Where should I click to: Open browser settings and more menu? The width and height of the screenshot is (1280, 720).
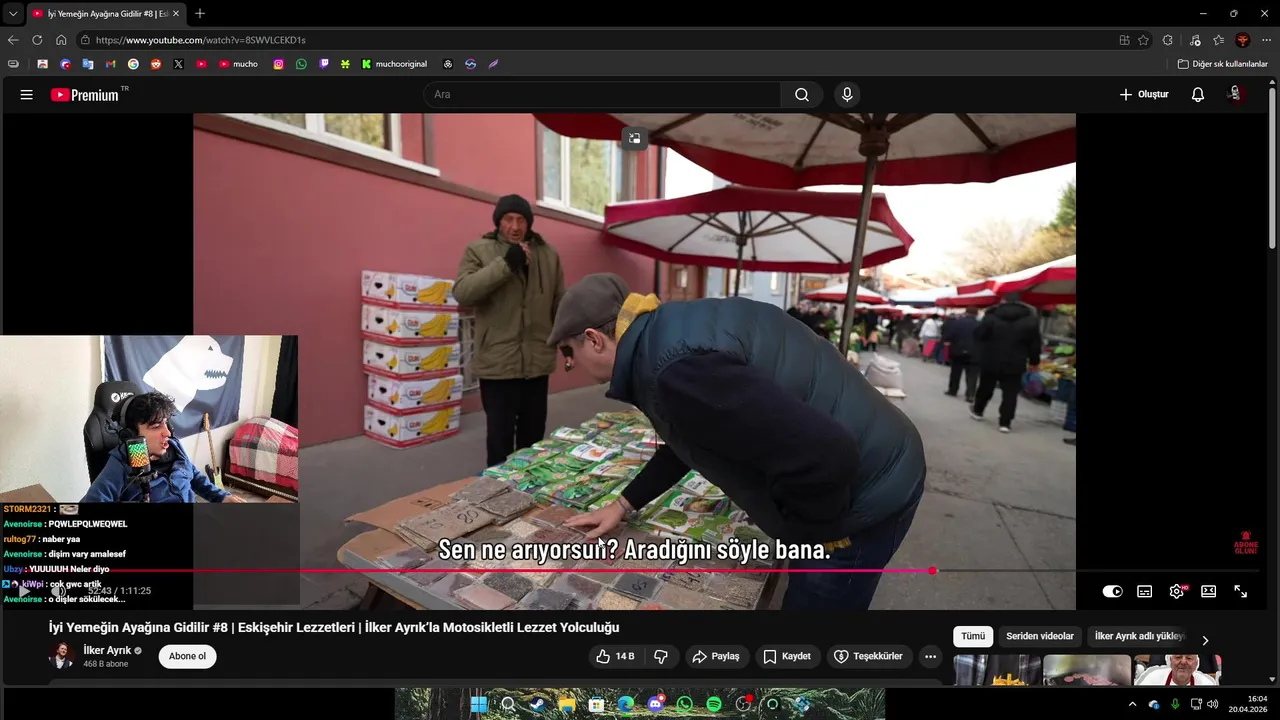[1266, 40]
